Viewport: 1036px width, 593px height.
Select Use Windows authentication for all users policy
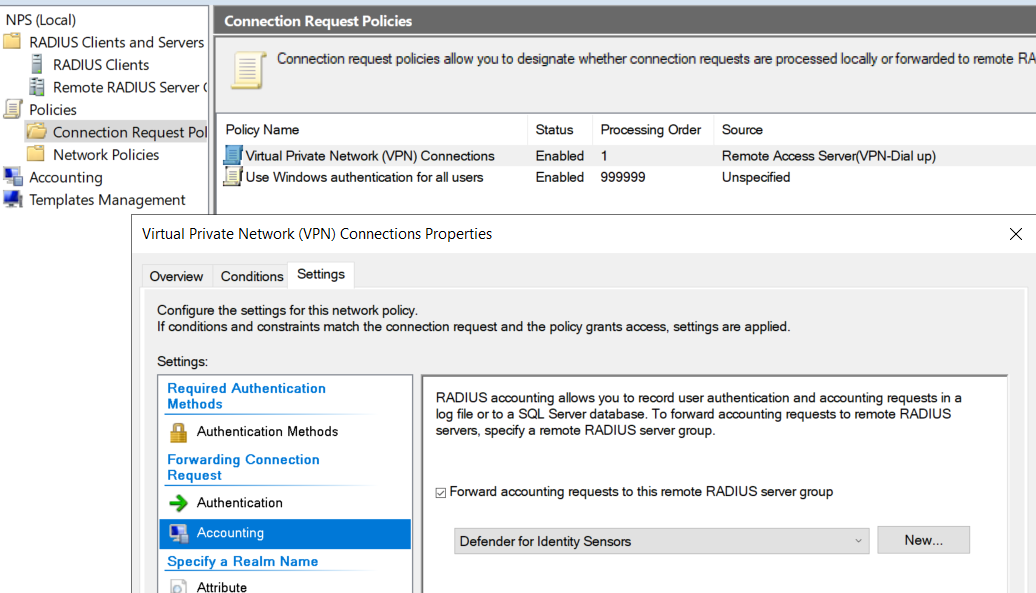364,177
